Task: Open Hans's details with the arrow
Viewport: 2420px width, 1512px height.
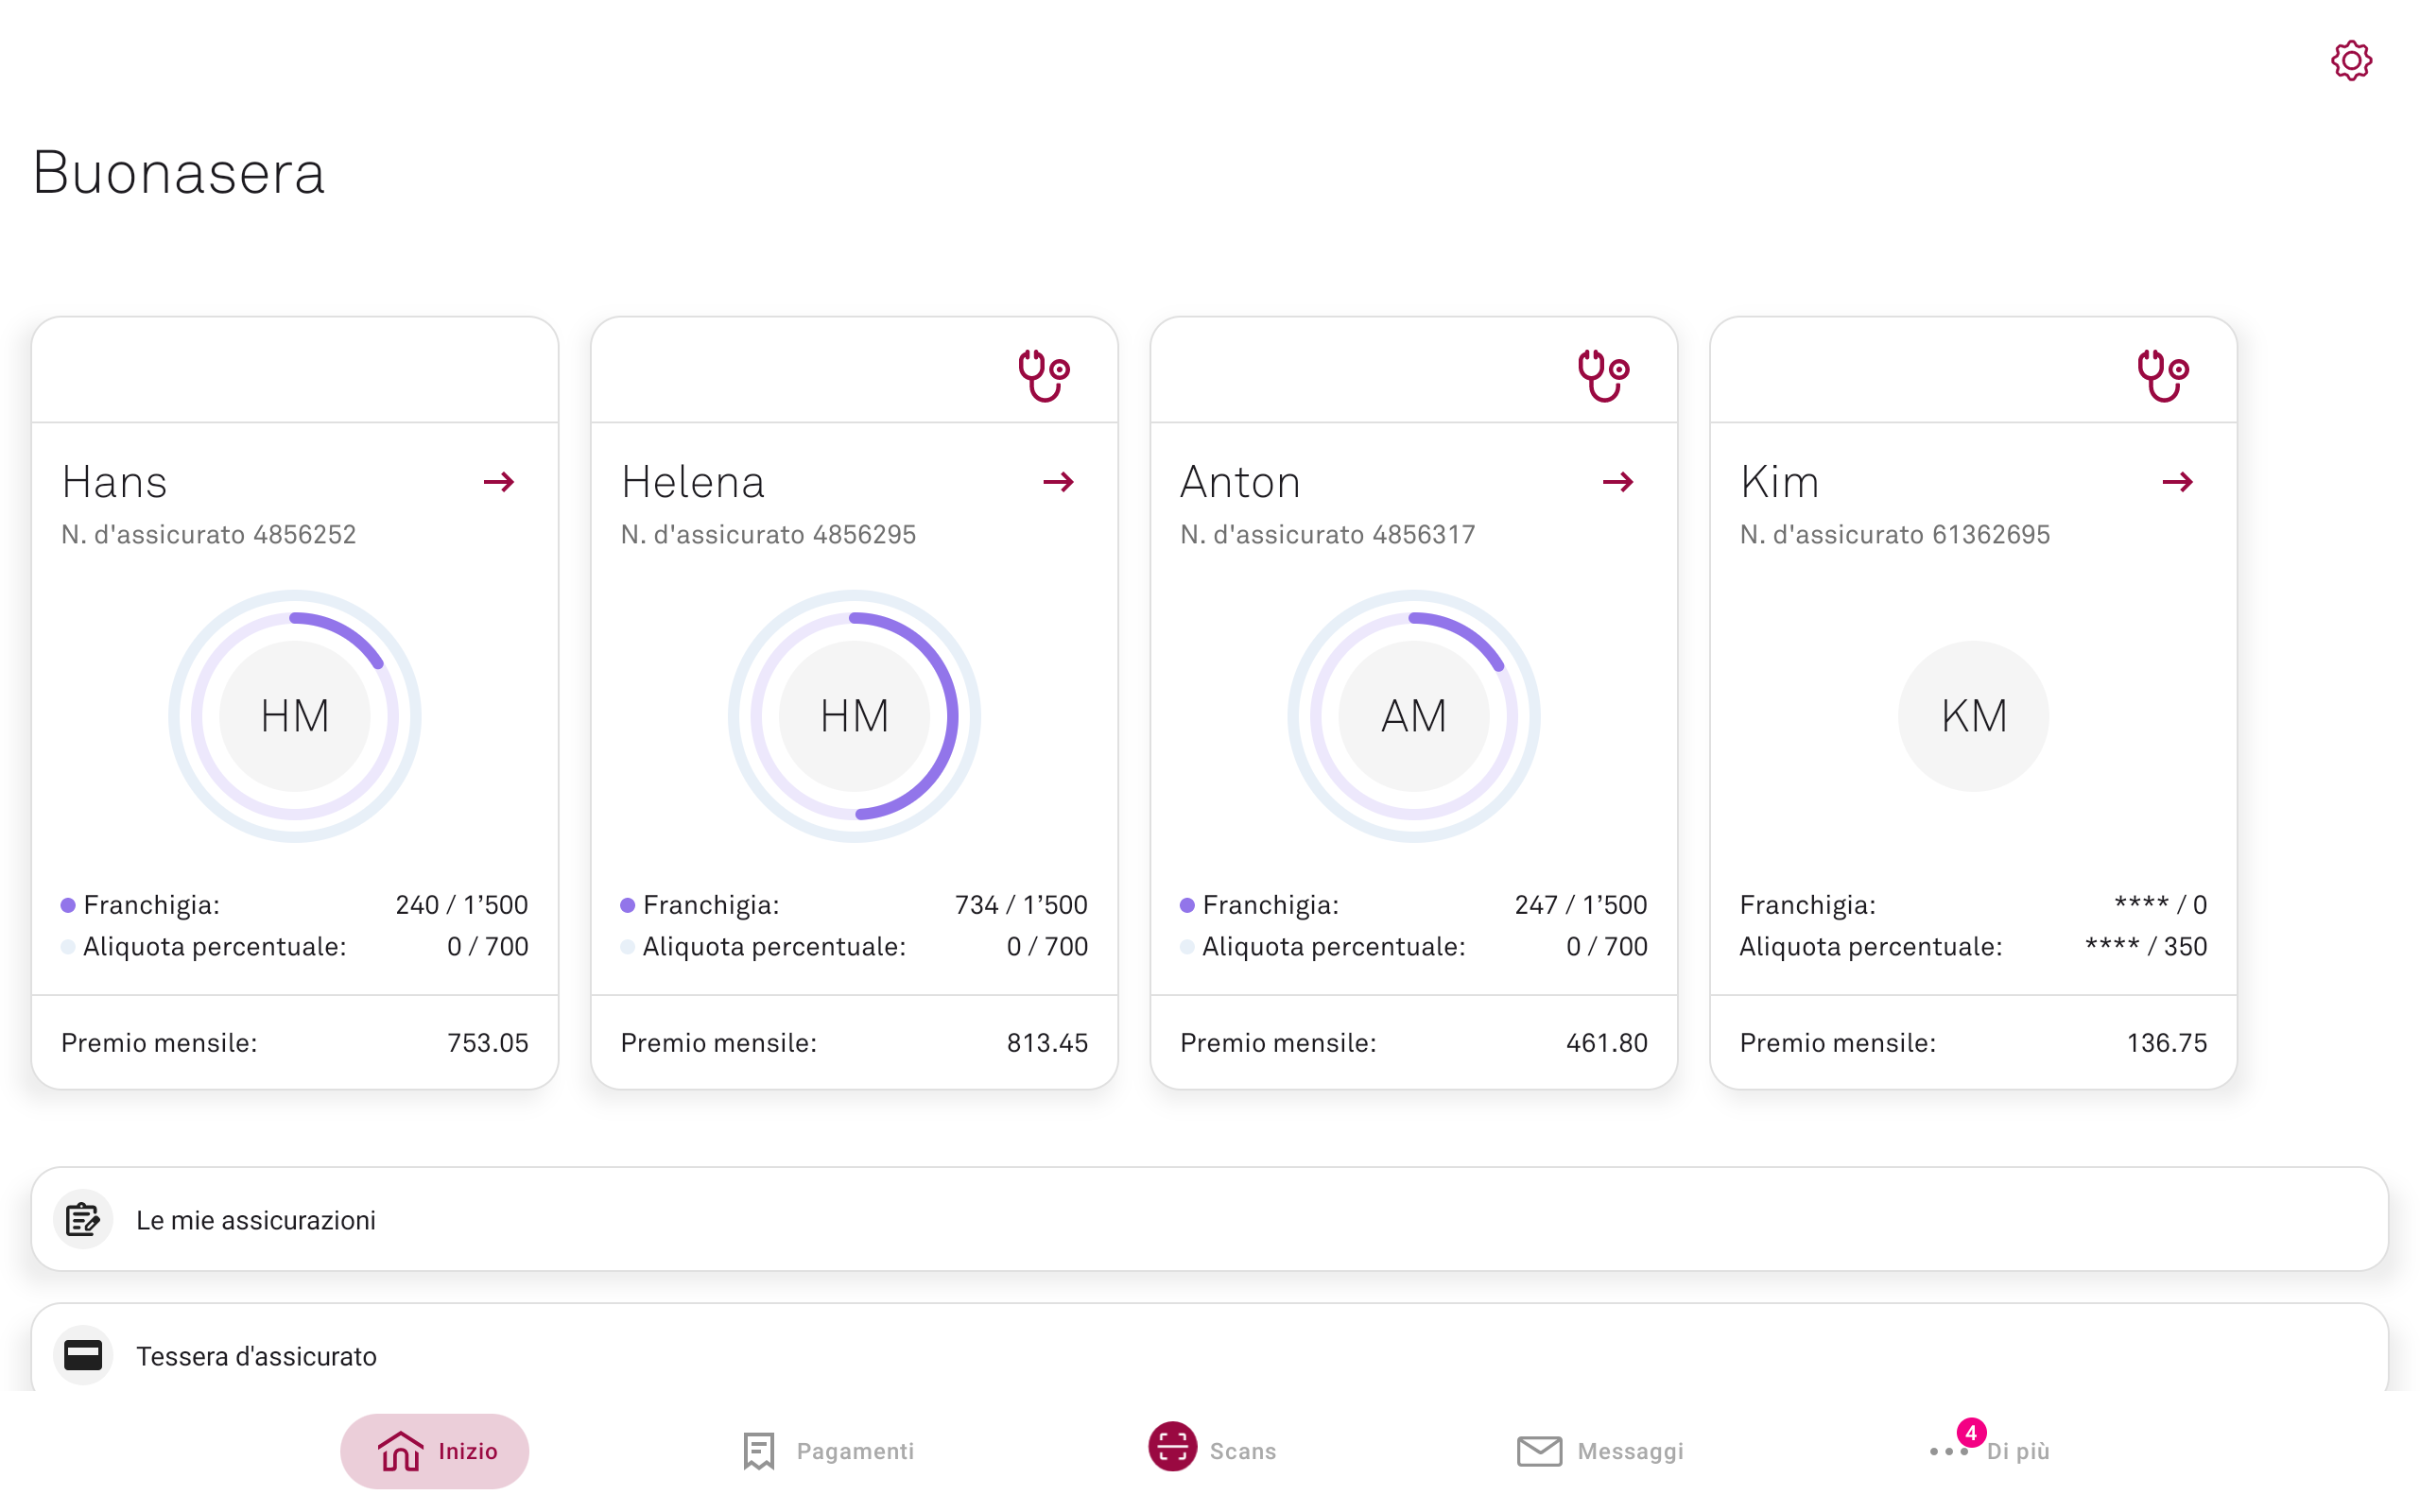Action: point(499,482)
